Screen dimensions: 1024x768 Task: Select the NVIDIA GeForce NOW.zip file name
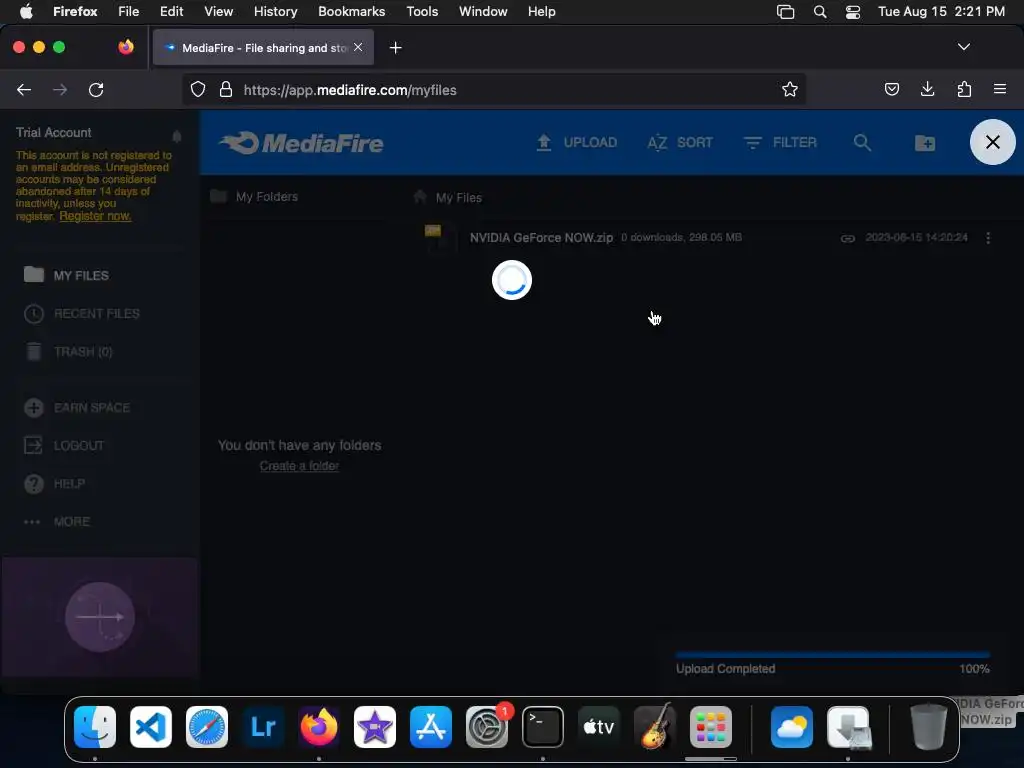tap(541, 238)
